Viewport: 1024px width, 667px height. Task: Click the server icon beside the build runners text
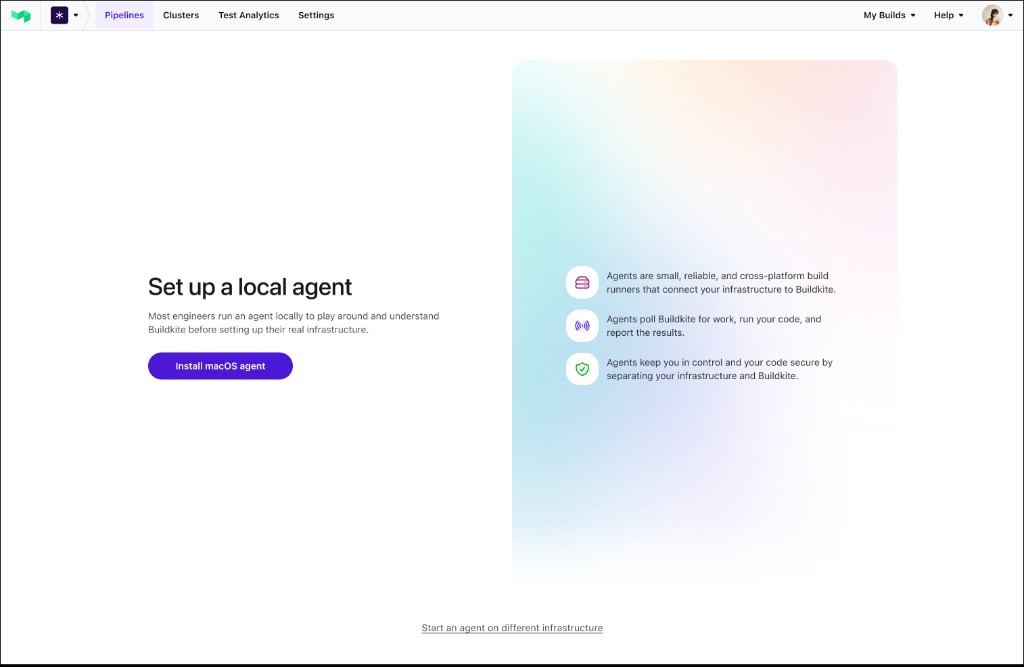click(582, 282)
